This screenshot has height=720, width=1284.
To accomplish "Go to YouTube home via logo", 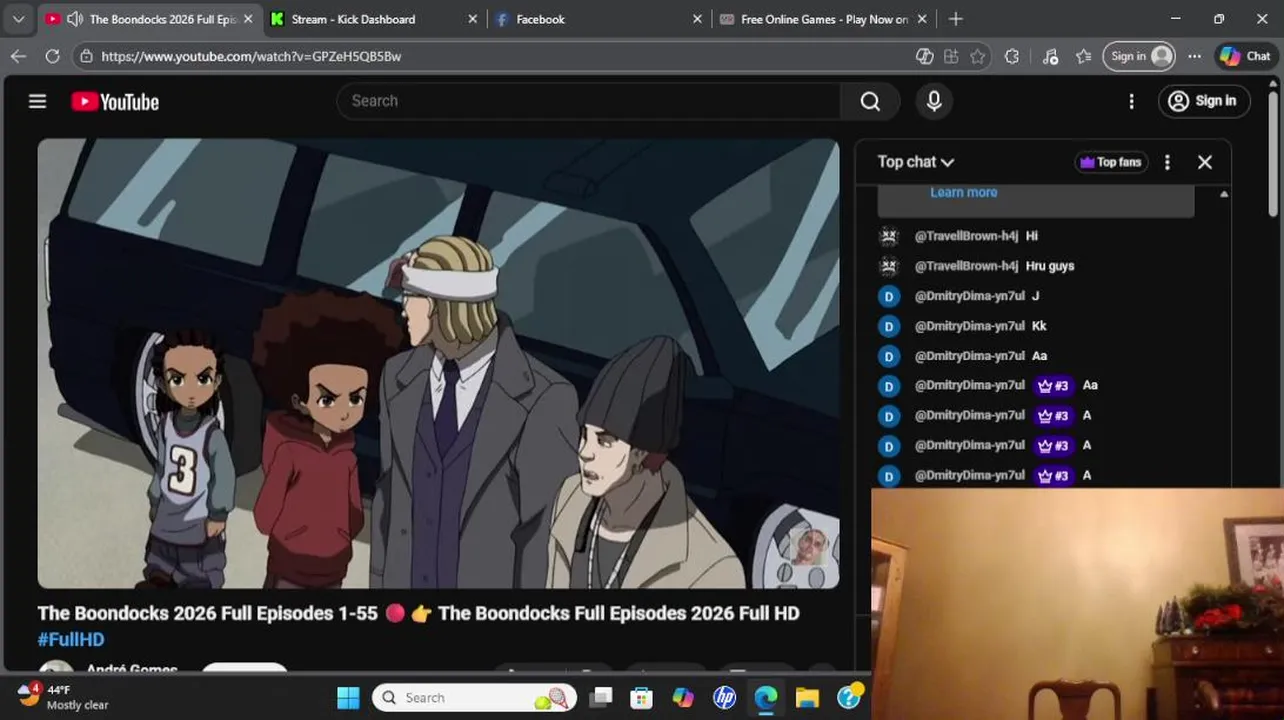I will (x=115, y=101).
